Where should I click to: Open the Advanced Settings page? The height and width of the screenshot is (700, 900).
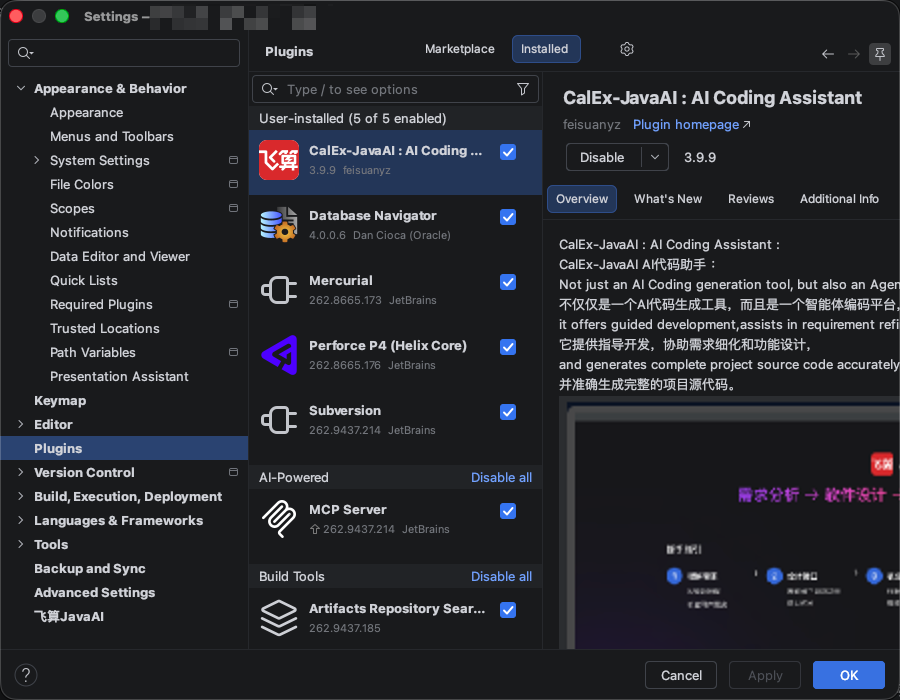95,592
